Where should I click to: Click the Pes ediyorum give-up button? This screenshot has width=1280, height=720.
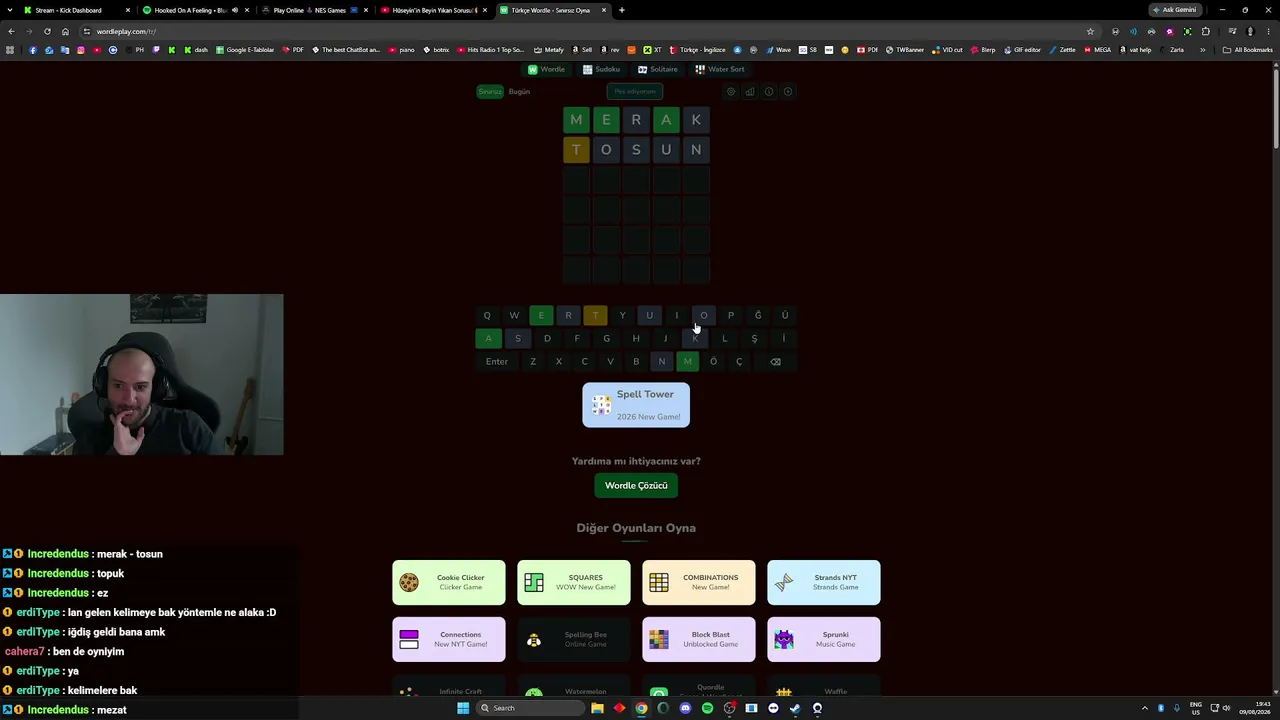click(x=635, y=92)
